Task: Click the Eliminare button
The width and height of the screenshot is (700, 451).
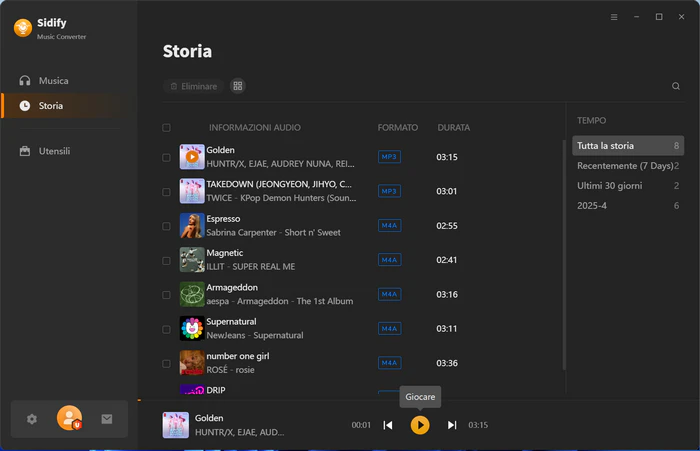Action: click(194, 86)
